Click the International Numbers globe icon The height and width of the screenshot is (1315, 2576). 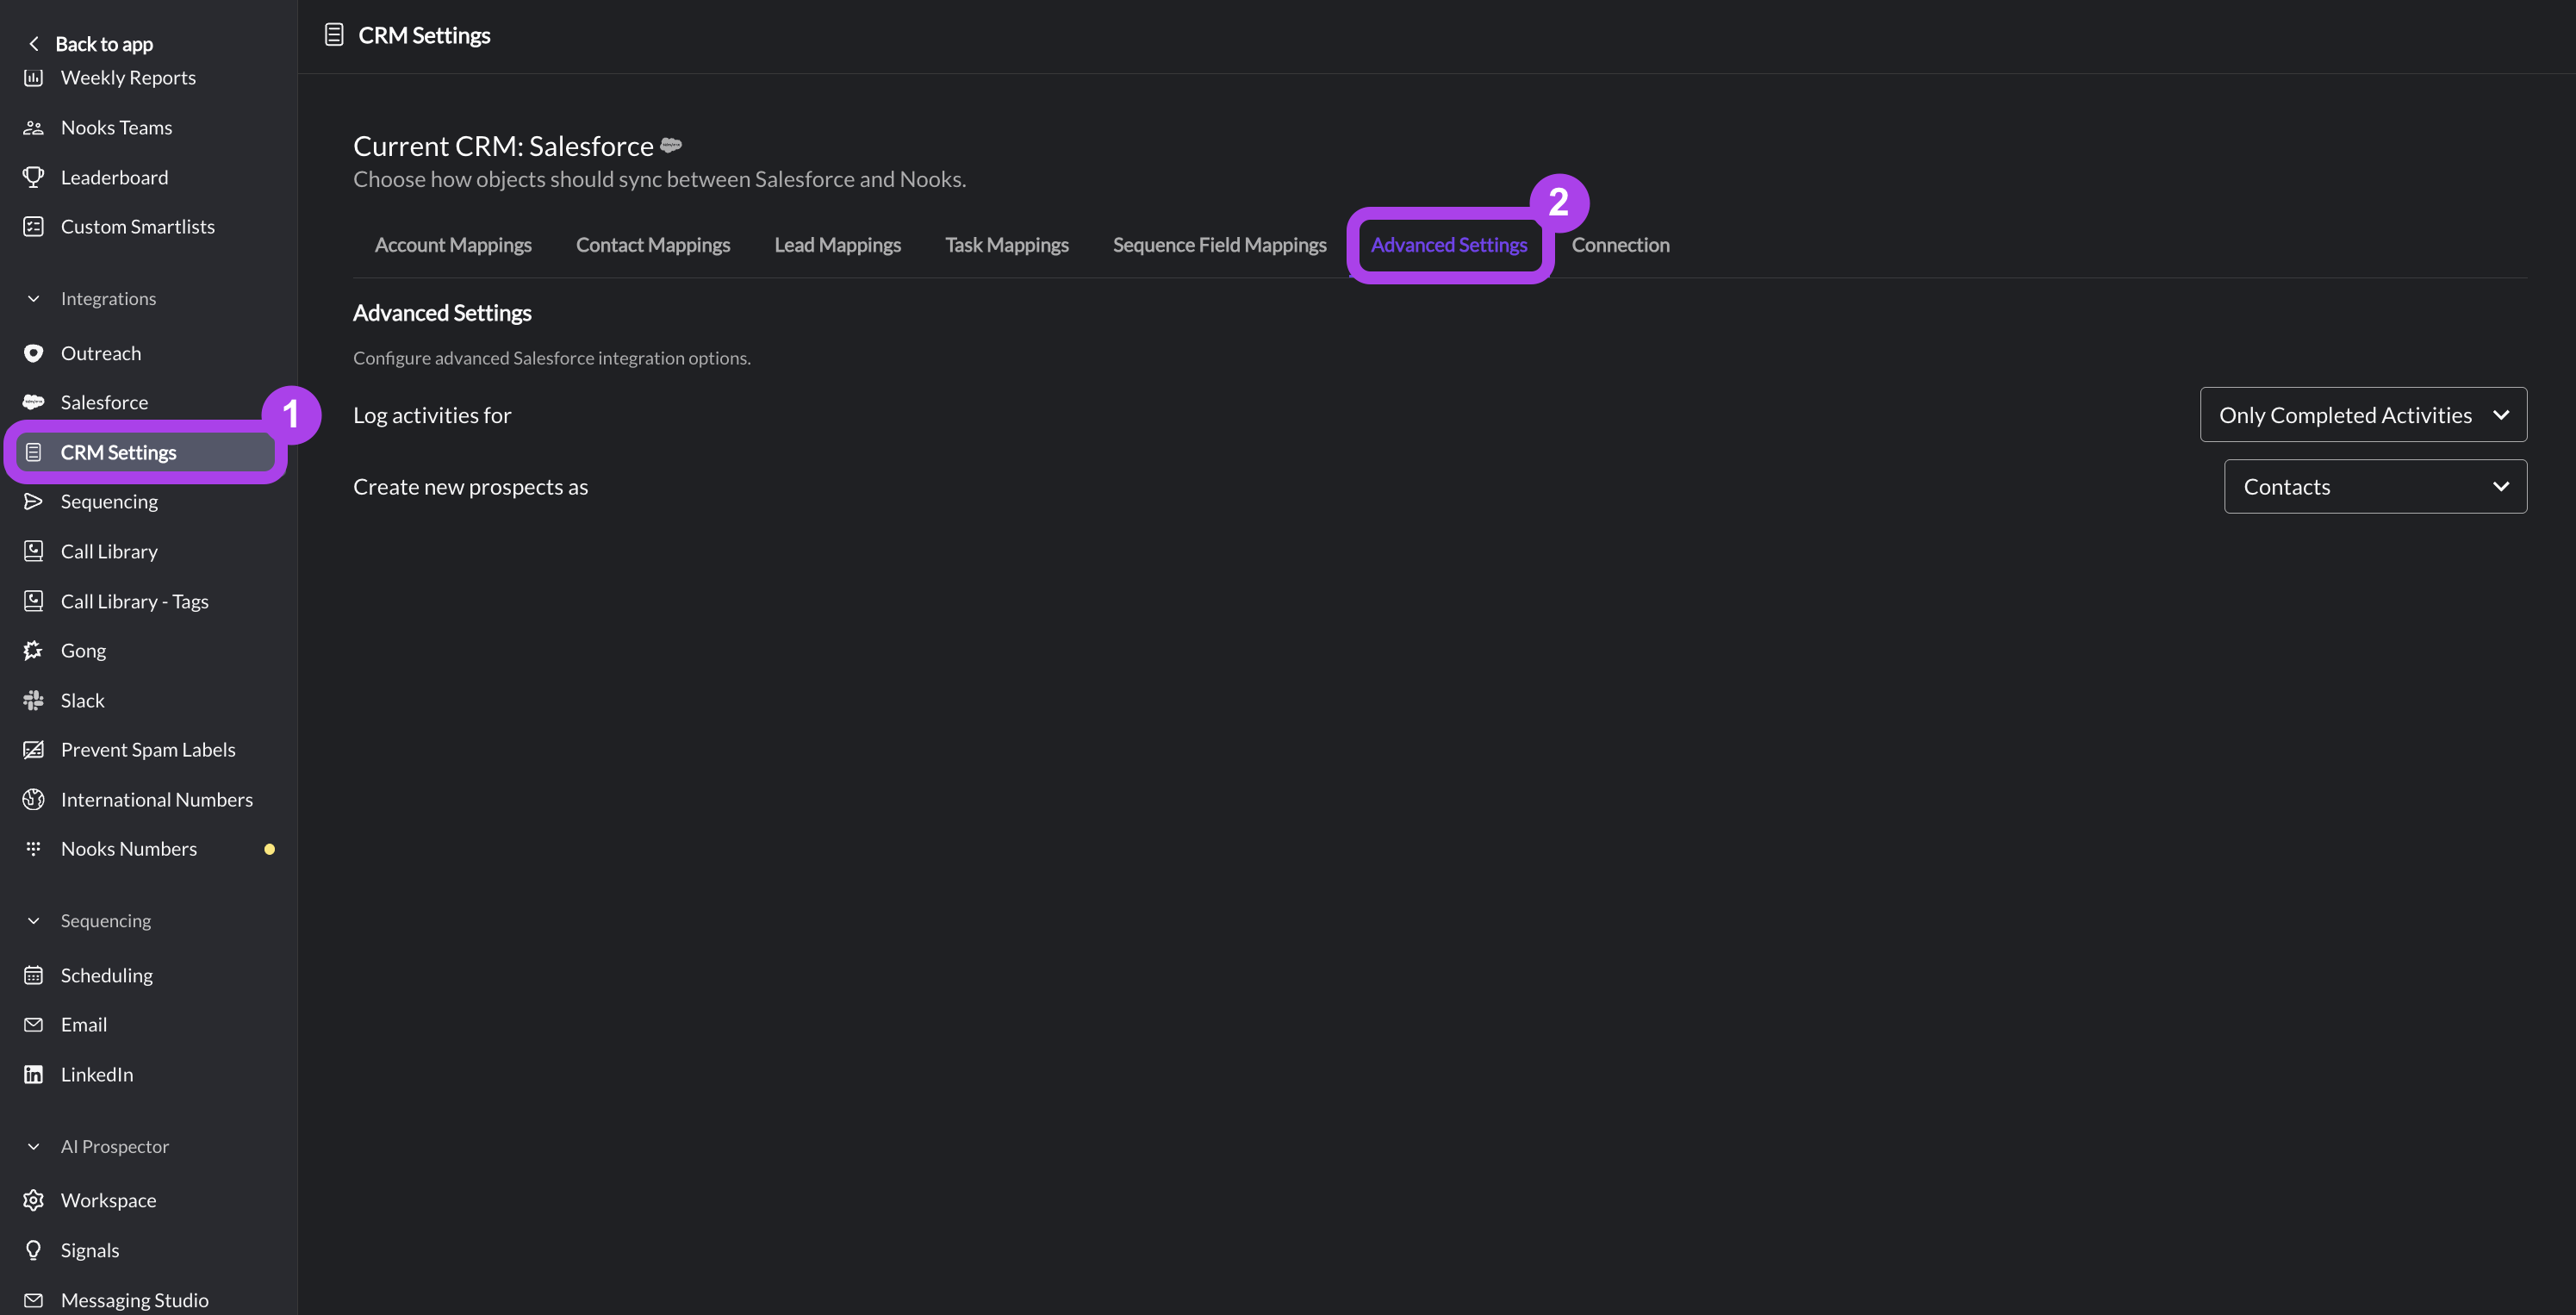point(33,799)
